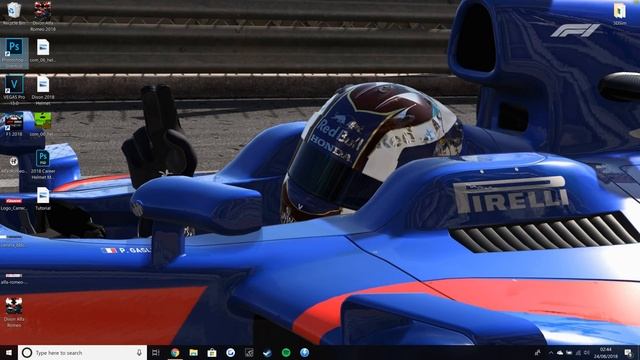The image size is (640, 360).
Task: Open Google Chrome from the taskbar
Action: 175,353
